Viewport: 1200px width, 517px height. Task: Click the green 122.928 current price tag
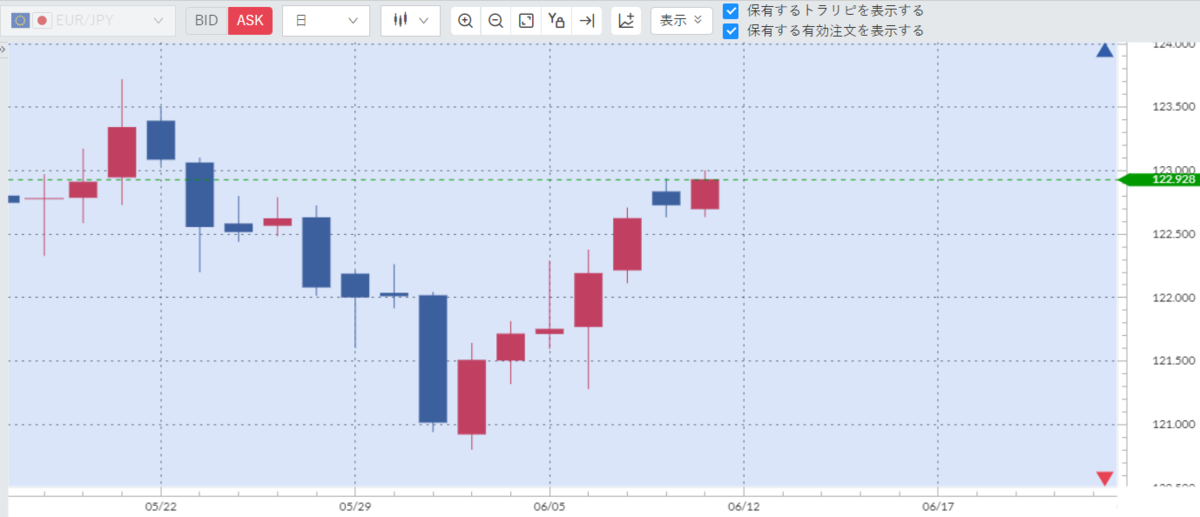pyautogui.click(x=1160, y=180)
